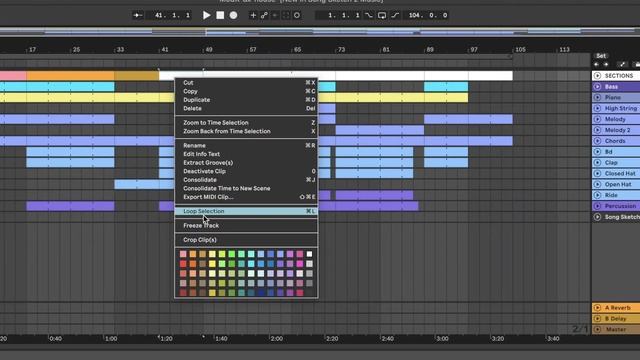Click the Percussion track play button
This screenshot has width=640, height=360.
[x=598, y=206]
